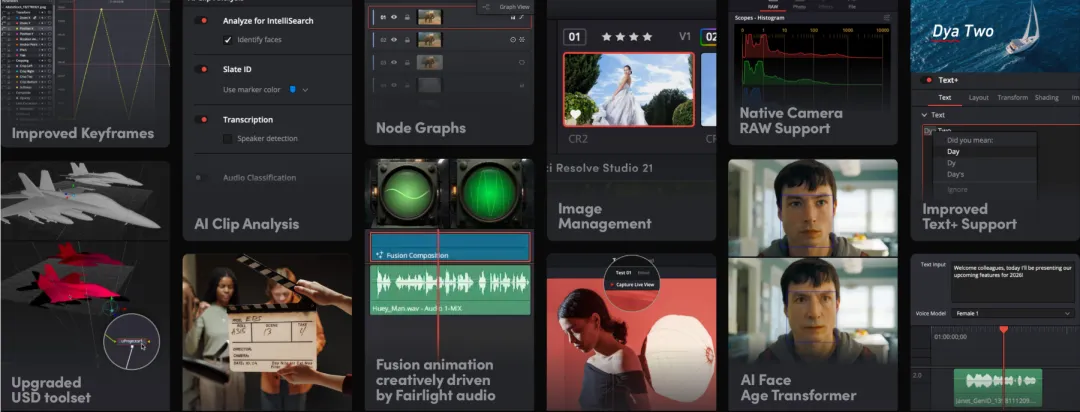Switch to the Shading tab
Screen dimensions: 1080x412
click(1046, 98)
